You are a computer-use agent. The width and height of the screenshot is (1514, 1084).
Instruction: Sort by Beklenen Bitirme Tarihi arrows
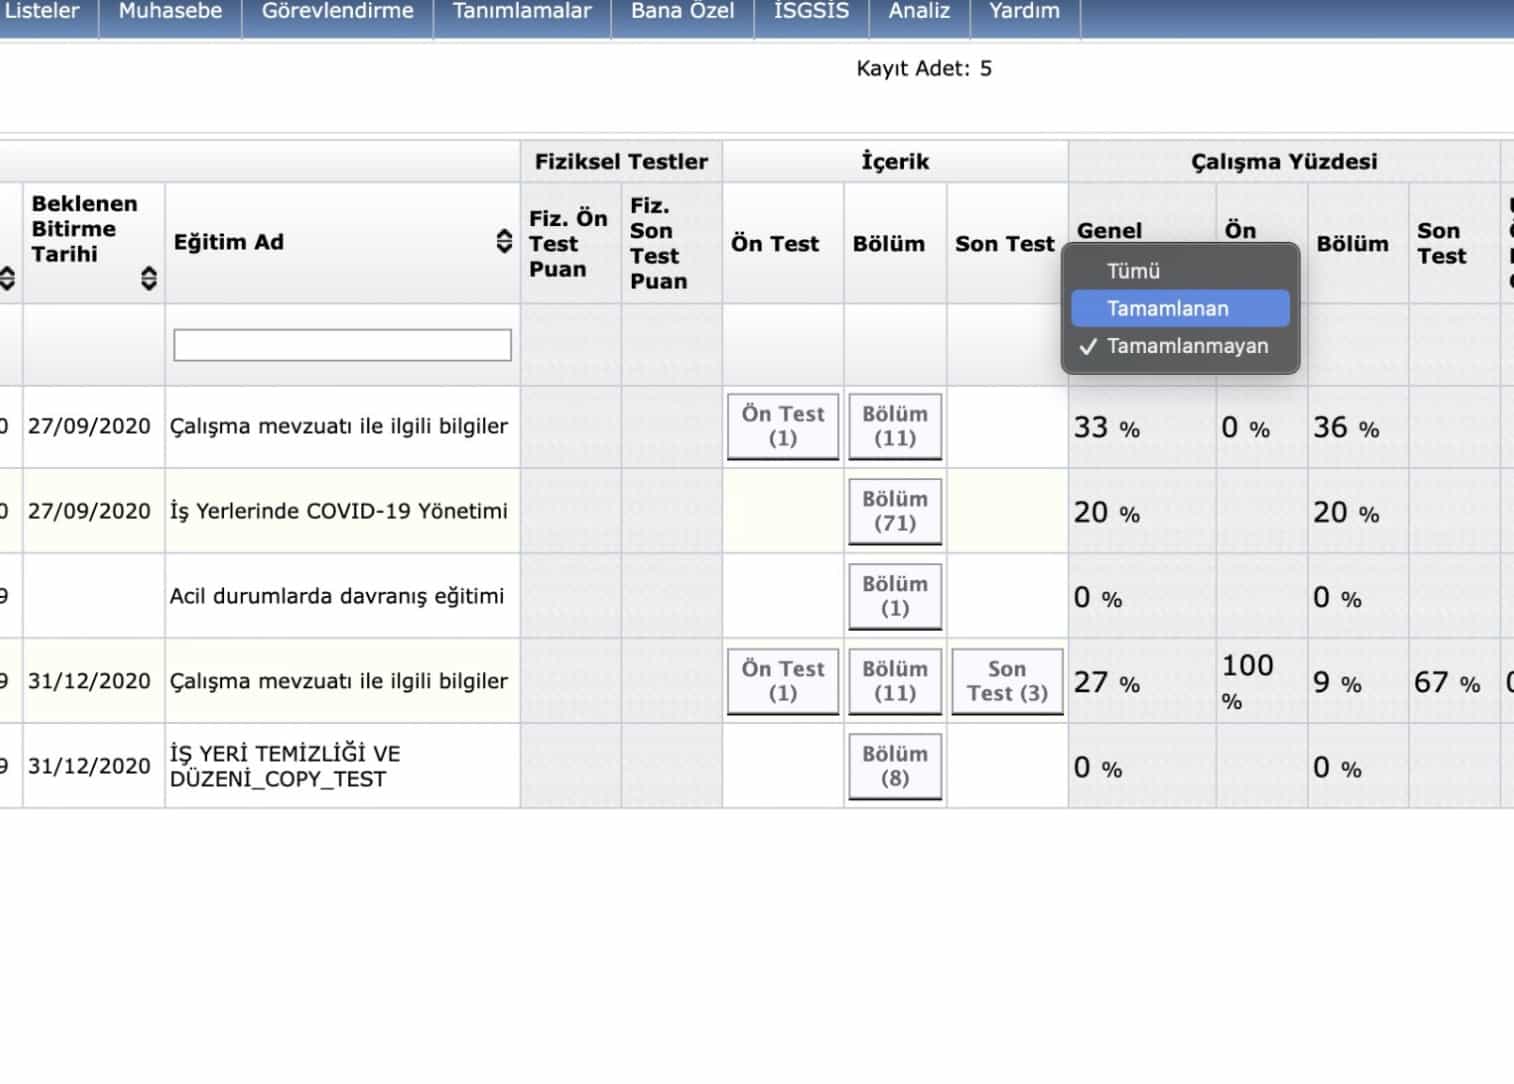coord(149,278)
